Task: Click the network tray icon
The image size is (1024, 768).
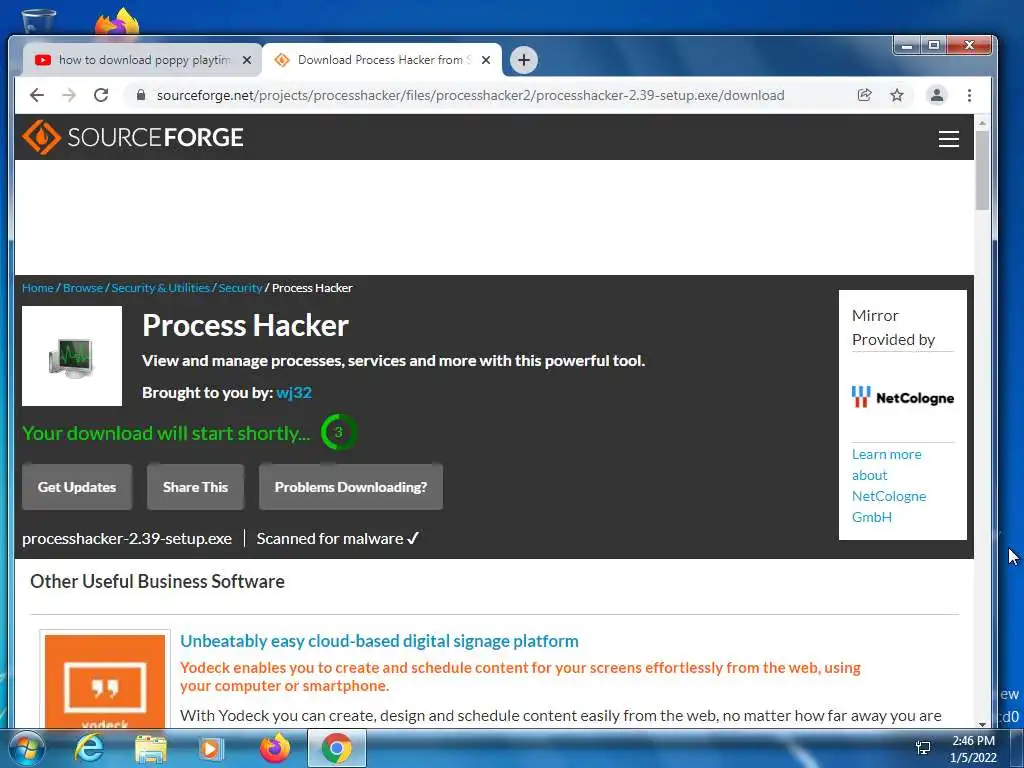Action: coord(923,748)
